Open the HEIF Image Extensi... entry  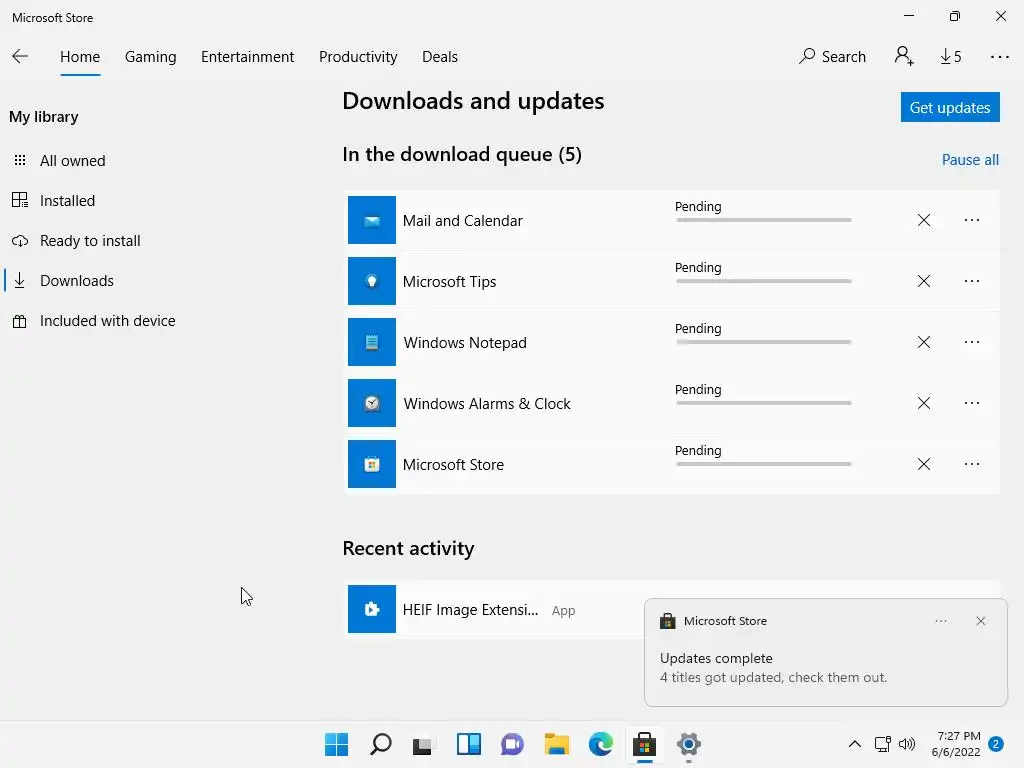(470, 609)
